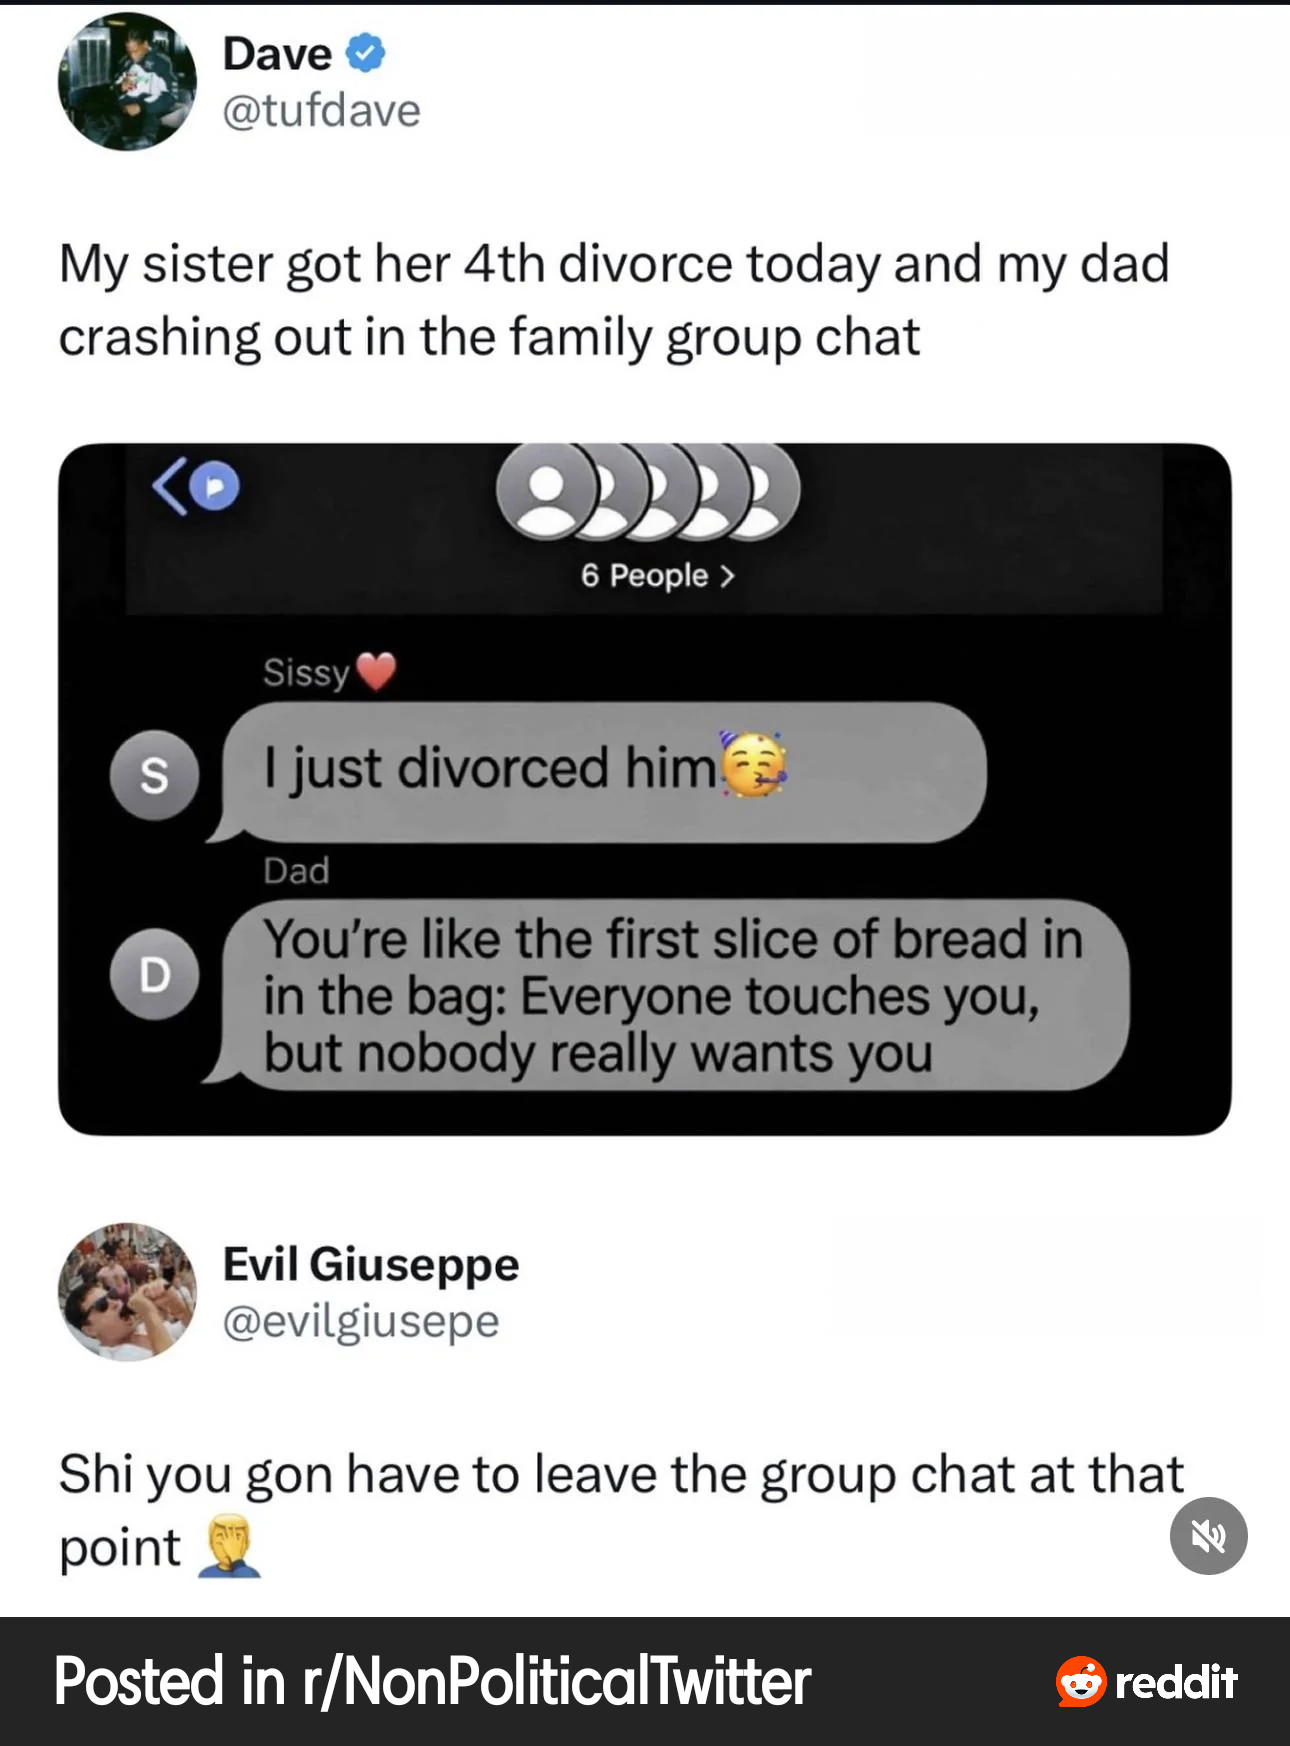Screen dimensions: 1290x1746
Task: Open the r/NonPoliticalTwitter subreddit link
Action: pos(432,1681)
